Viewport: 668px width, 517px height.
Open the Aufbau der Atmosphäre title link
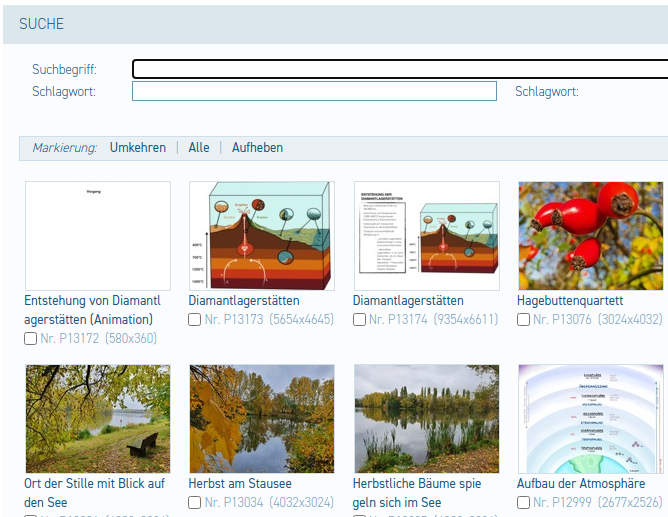point(579,483)
